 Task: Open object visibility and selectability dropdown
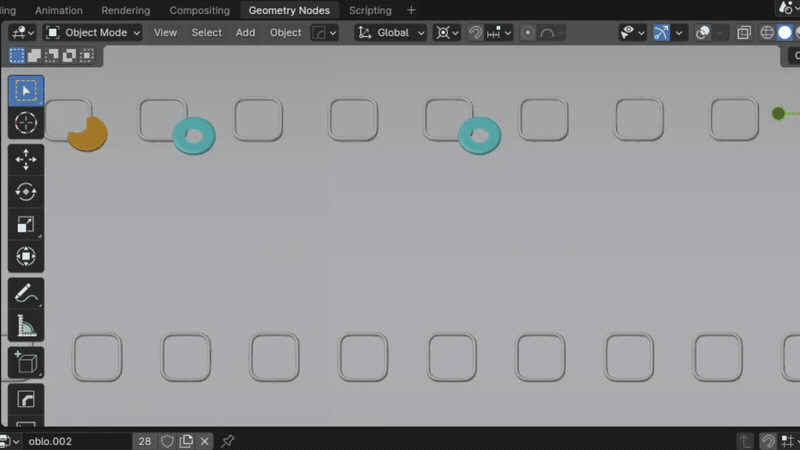(632, 33)
